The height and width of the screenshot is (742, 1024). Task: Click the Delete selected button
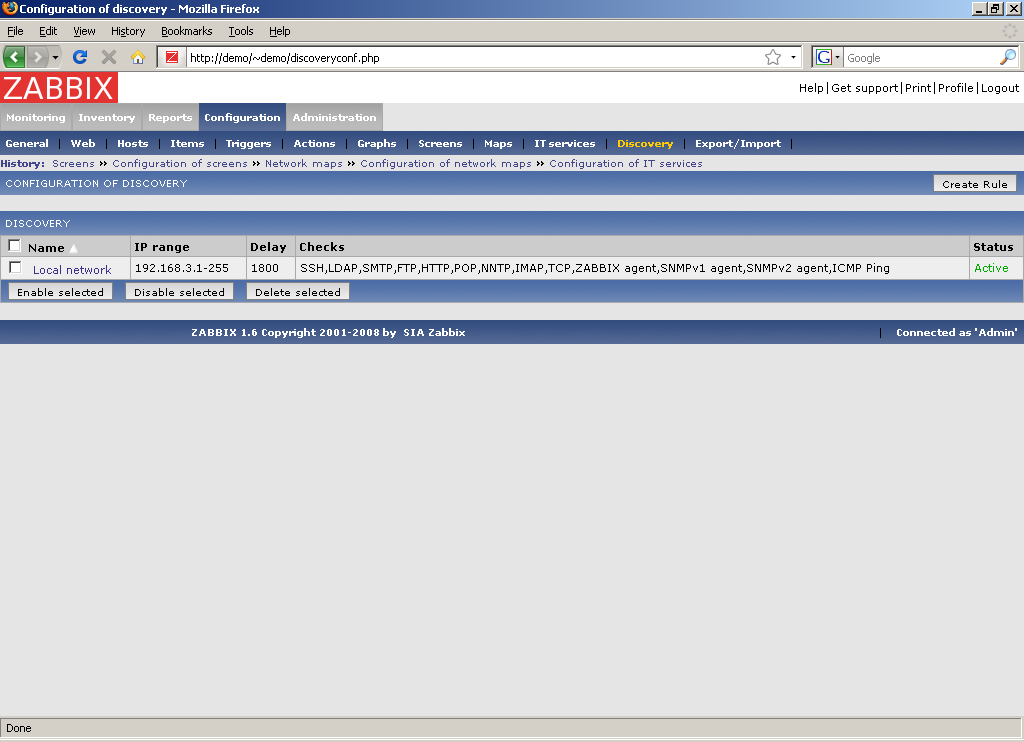pos(298,292)
